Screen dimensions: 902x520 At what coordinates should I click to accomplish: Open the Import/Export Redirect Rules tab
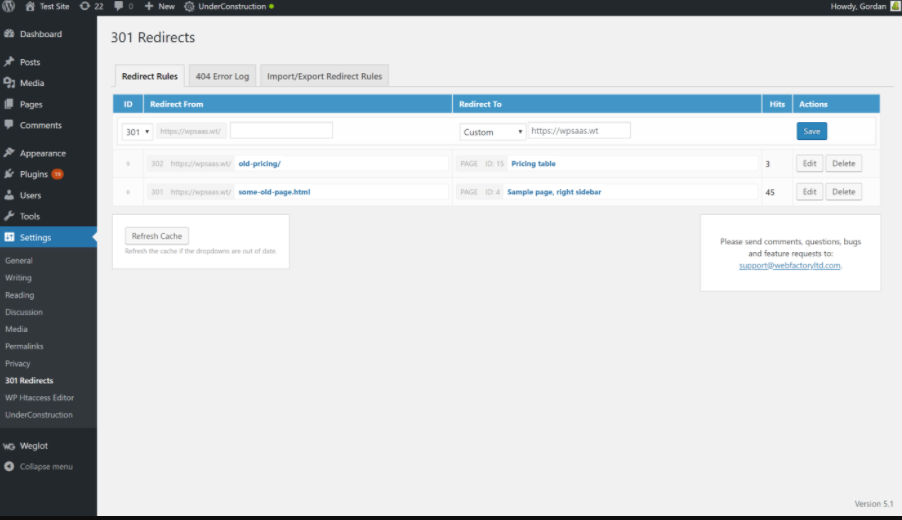(324, 76)
